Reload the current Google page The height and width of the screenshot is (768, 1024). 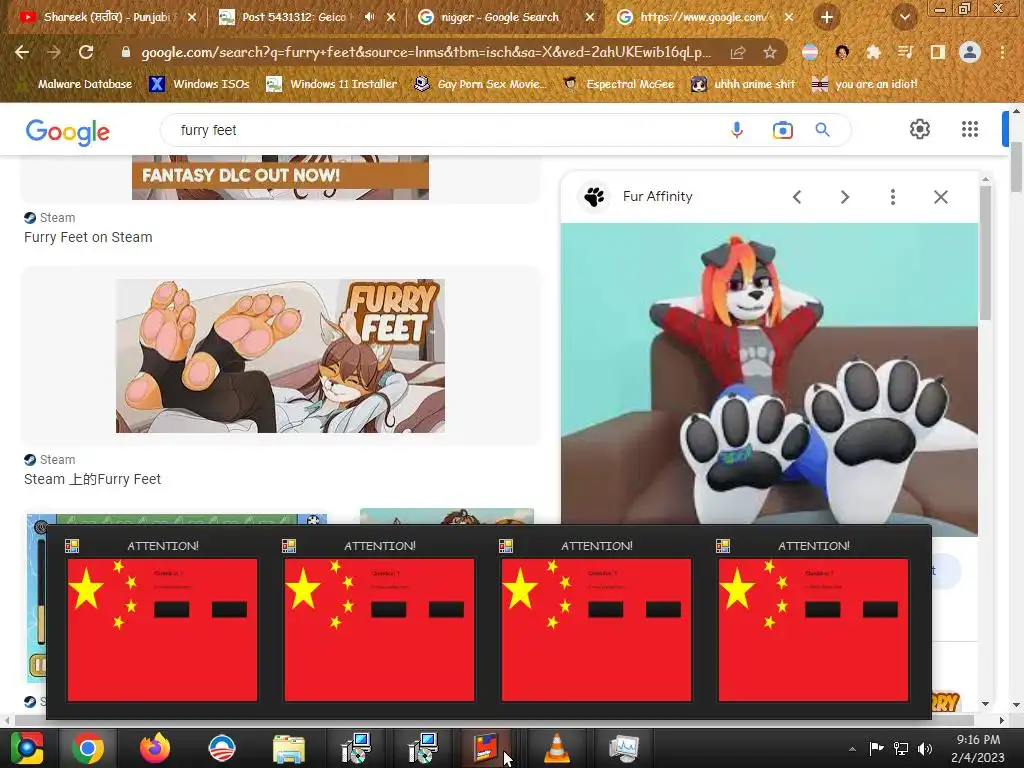(x=86, y=52)
